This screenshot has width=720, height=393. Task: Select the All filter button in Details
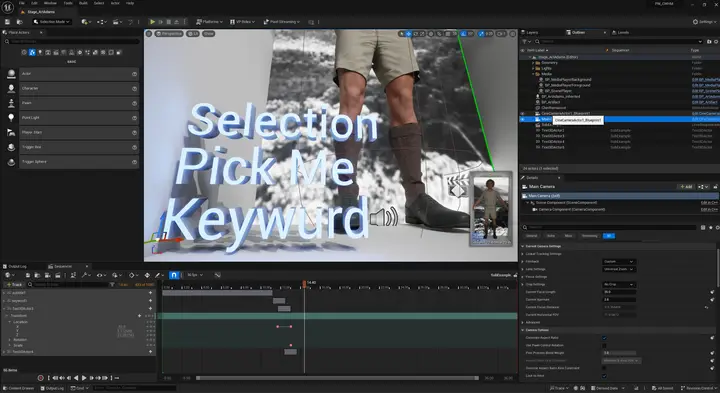pos(608,236)
